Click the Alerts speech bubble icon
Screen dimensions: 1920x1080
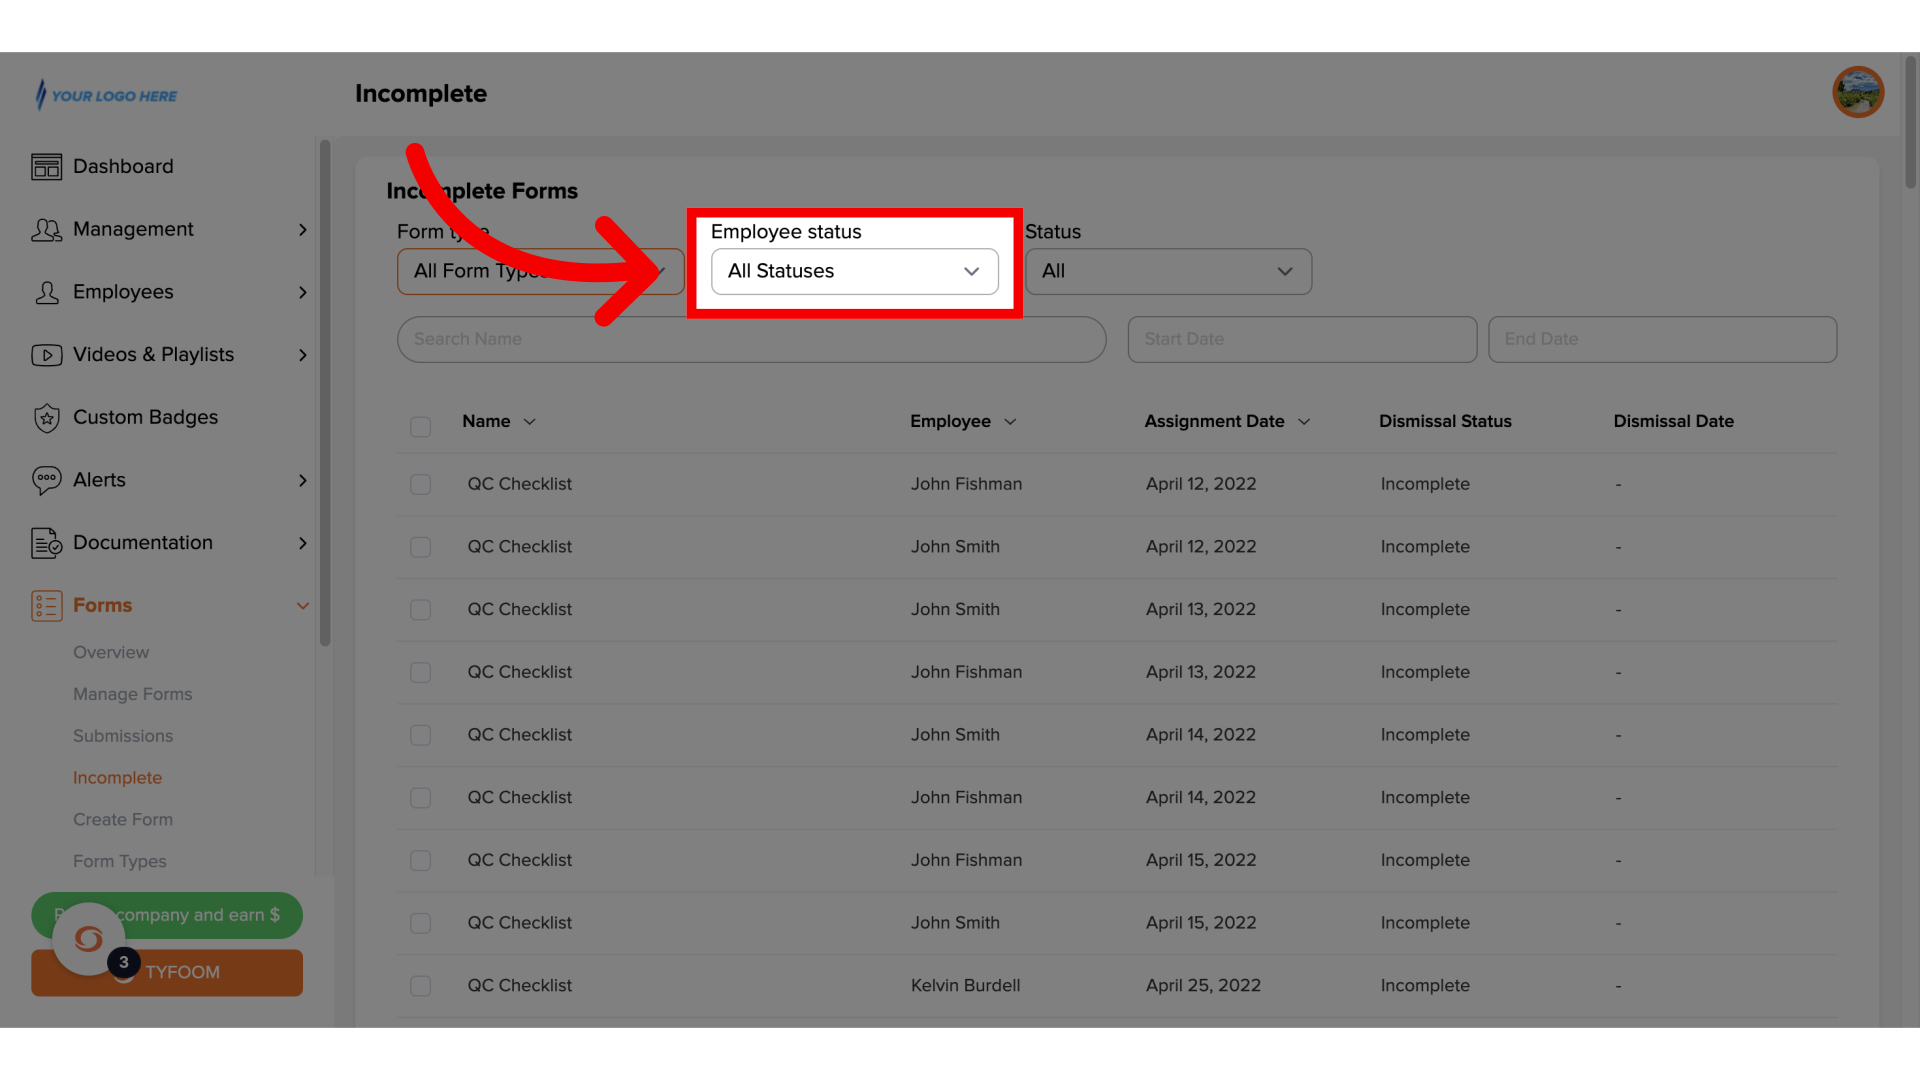click(x=46, y=481)
